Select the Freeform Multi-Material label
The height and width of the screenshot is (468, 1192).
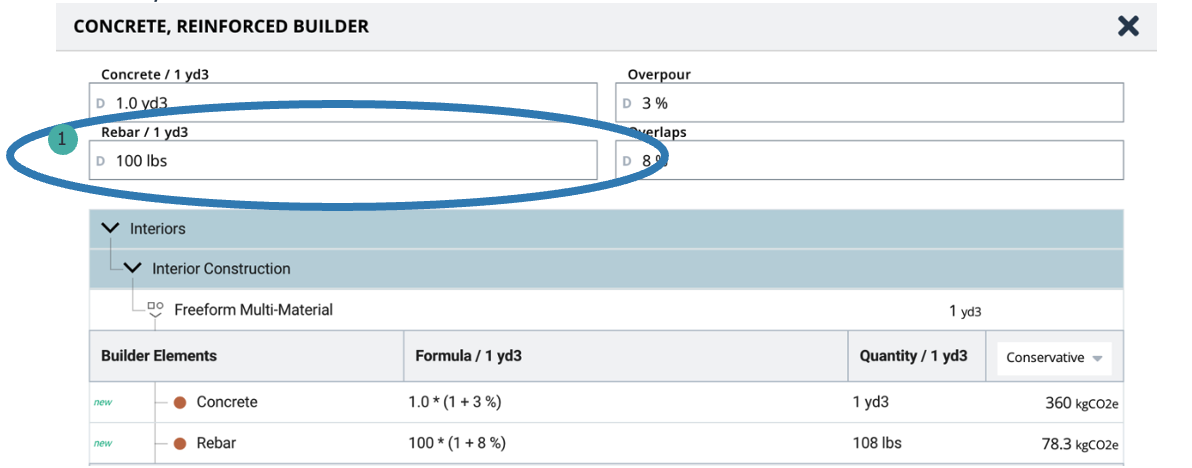point(253,310)
